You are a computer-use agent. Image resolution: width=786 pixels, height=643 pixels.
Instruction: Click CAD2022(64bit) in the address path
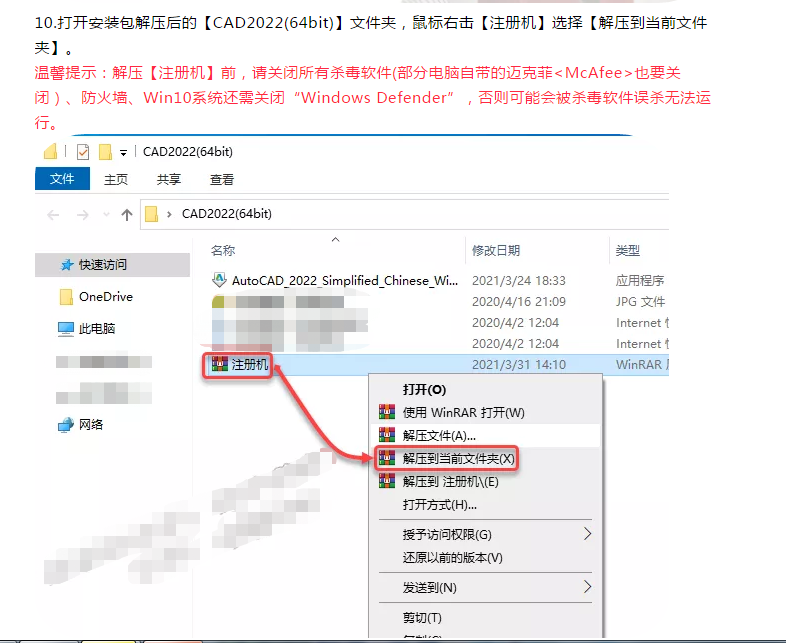tap(227, 214)
